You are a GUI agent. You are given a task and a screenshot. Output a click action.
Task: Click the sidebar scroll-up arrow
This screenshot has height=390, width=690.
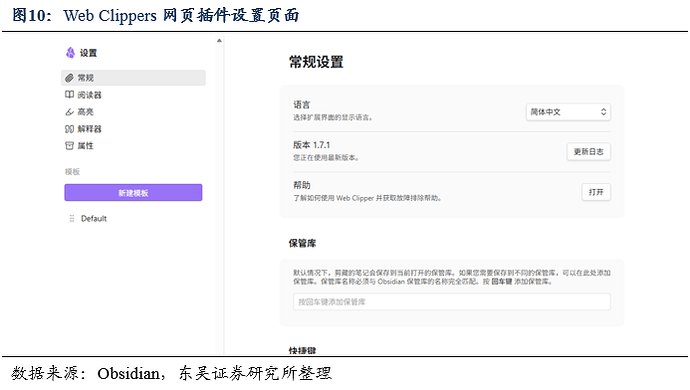tap(219, 40)
